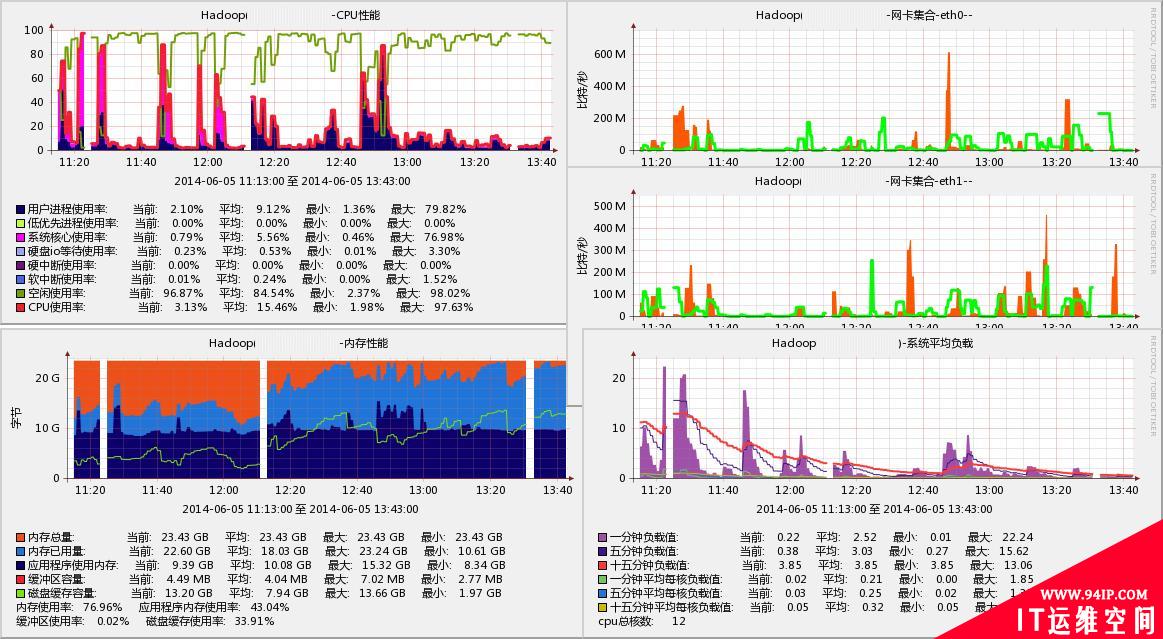Select the green 磁盘缓存容量 legend swatch
1163x639 pixels.
[20, 593]
